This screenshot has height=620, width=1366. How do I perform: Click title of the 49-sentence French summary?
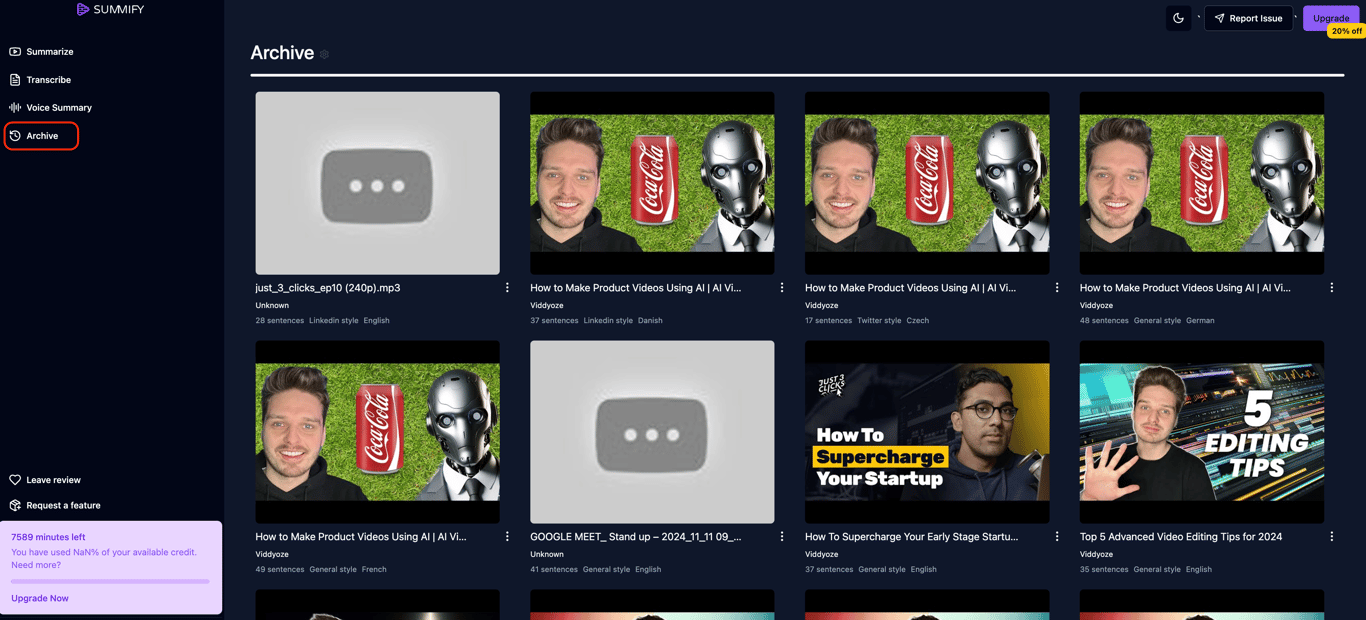(x=361, y=537)
